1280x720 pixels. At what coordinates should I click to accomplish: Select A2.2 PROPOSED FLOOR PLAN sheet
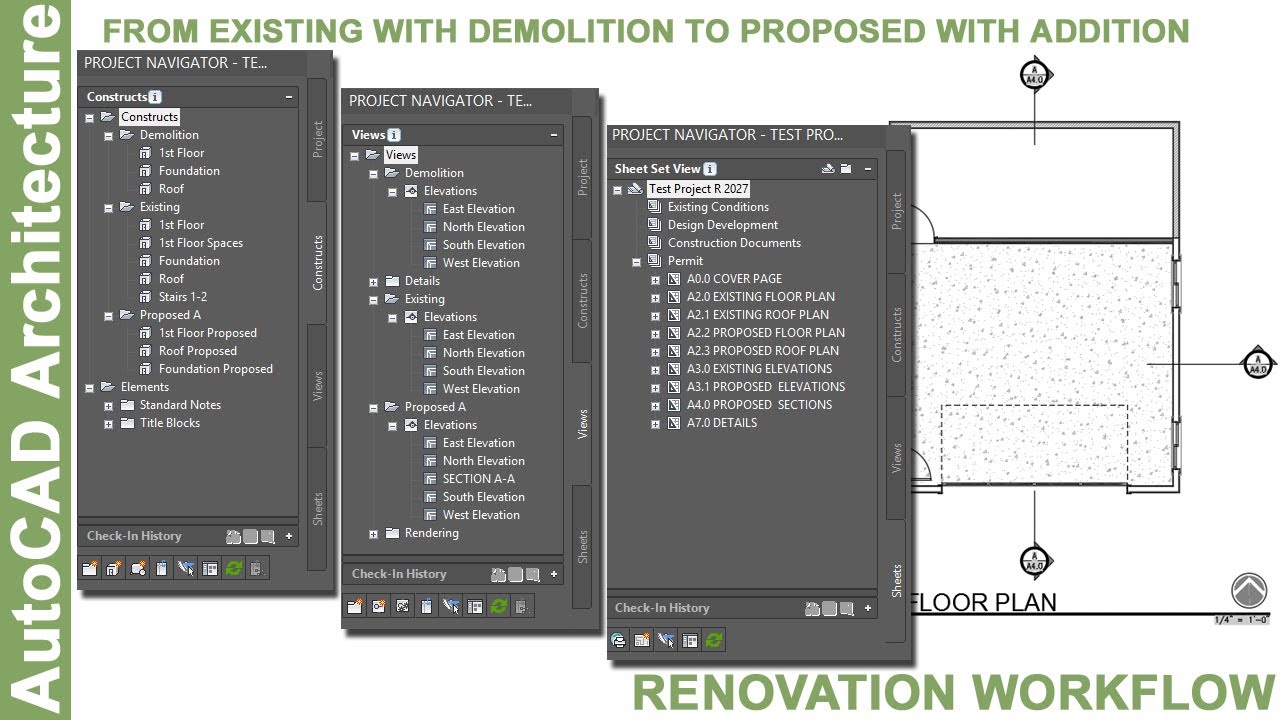766,333
